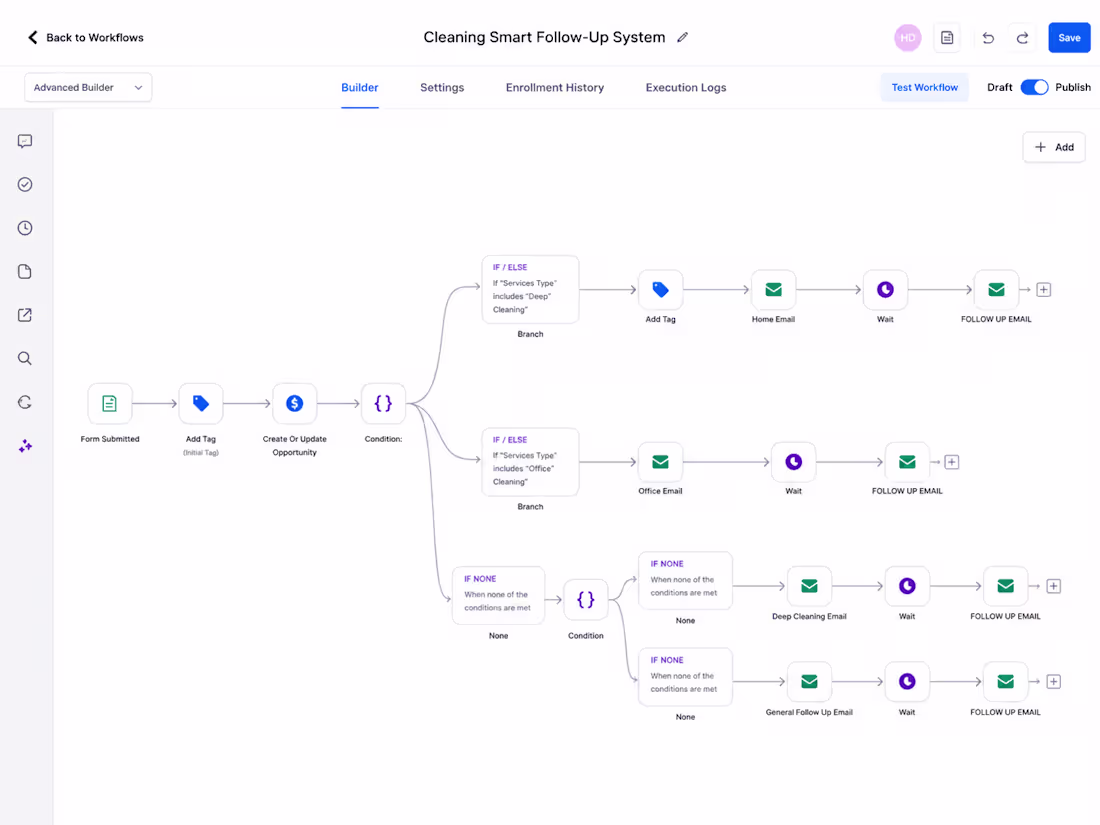Open the Execution Logs tab
This screenshot has width=1100, height=825.
click(x=686, y=88)
